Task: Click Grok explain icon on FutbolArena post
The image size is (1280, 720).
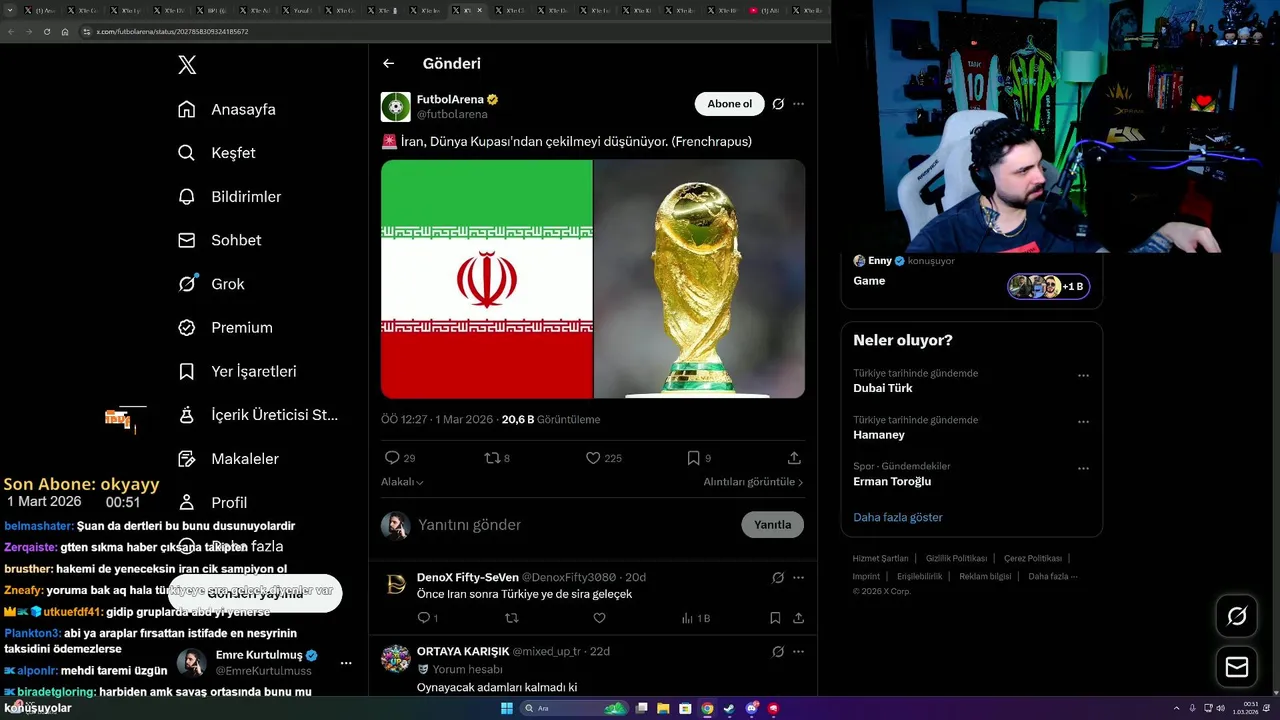Action: 778,104
